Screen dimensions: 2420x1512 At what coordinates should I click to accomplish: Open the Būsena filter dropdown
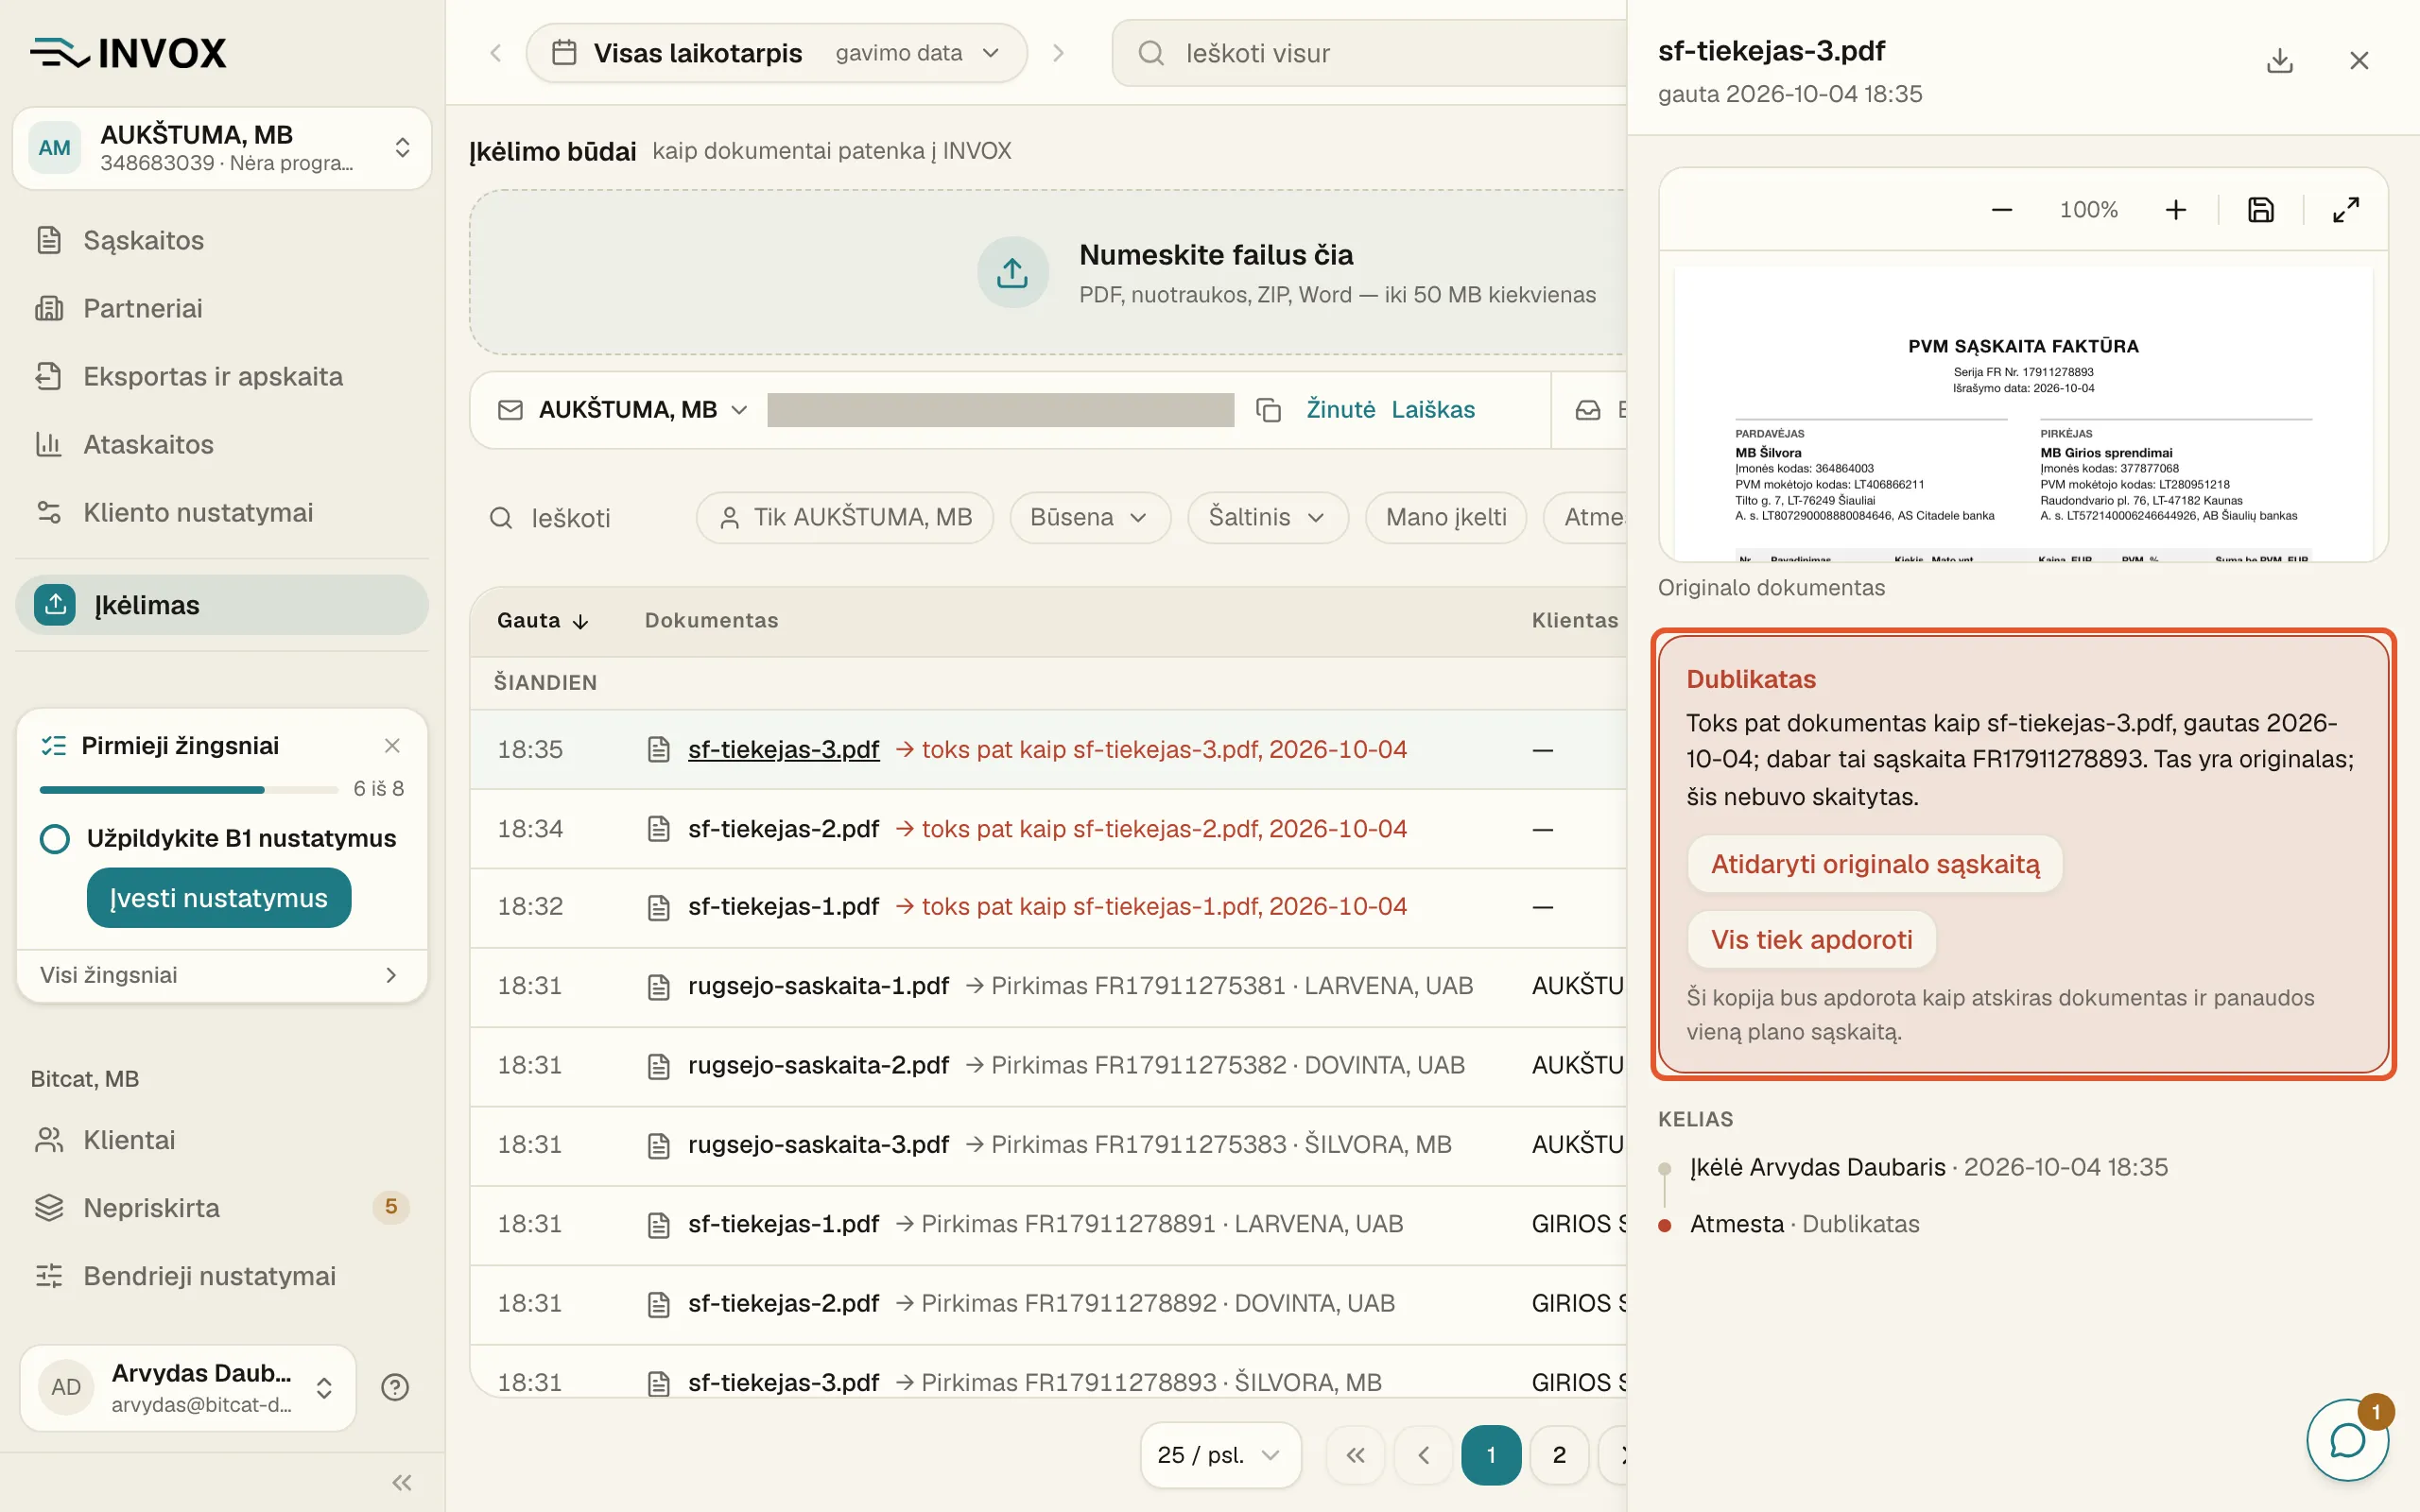[1090, 518]
